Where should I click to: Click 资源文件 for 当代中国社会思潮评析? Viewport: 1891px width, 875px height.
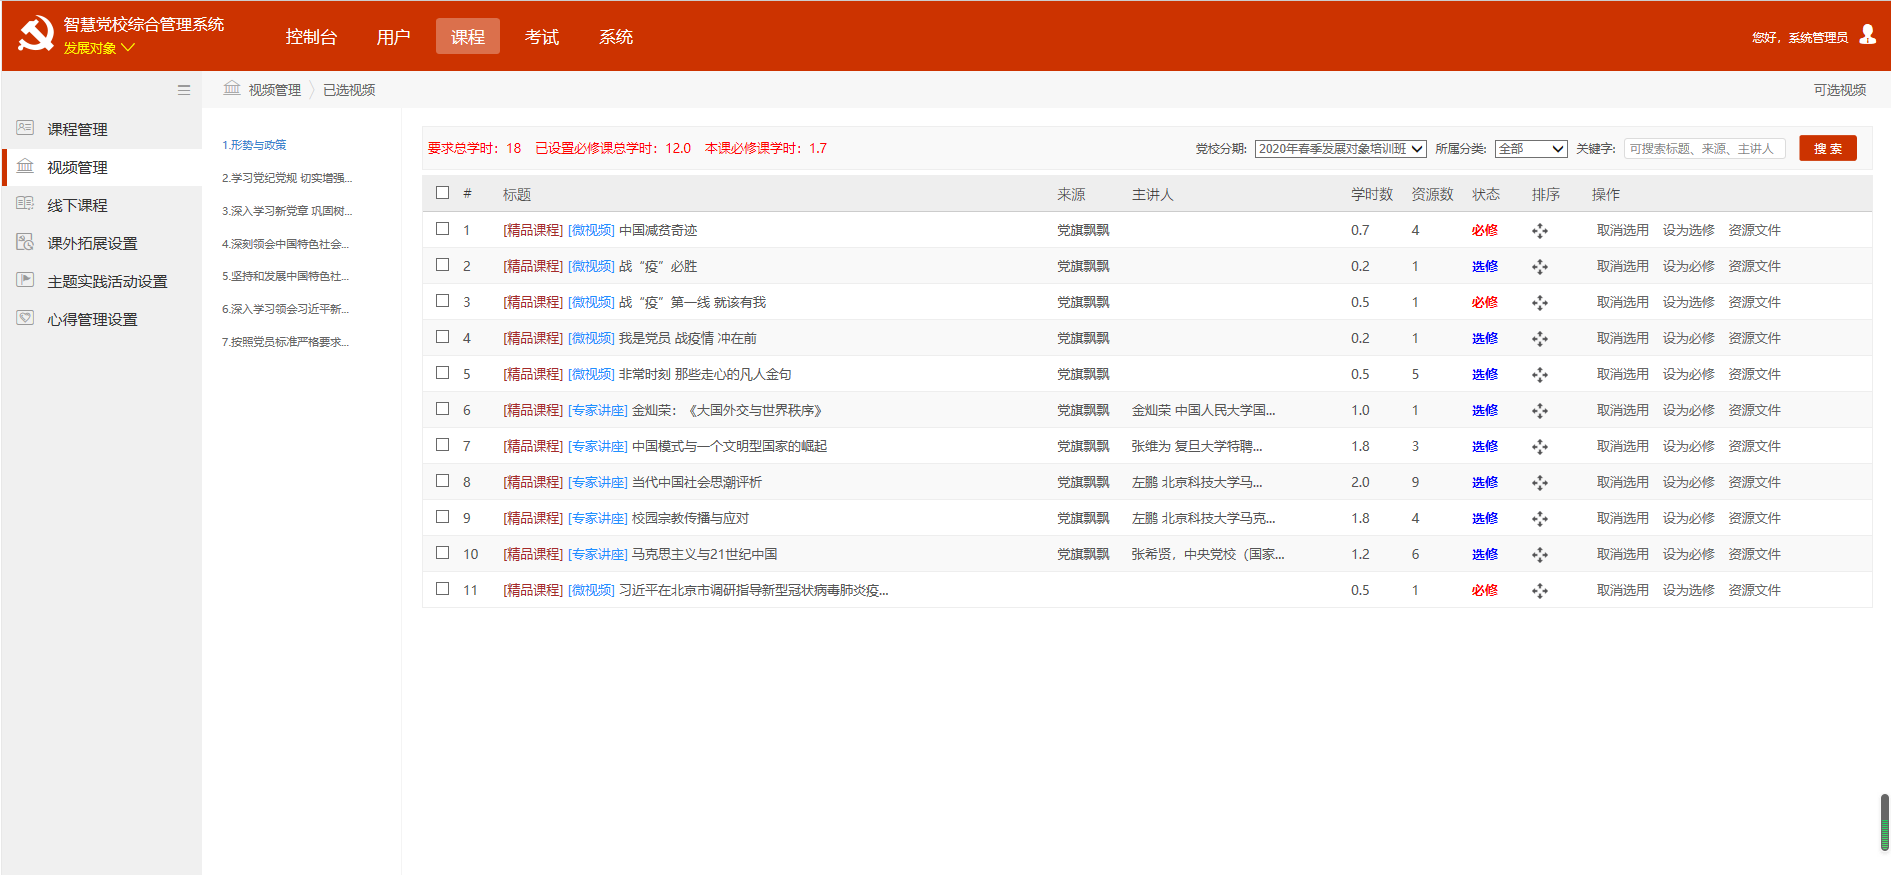coord(1754,483)
